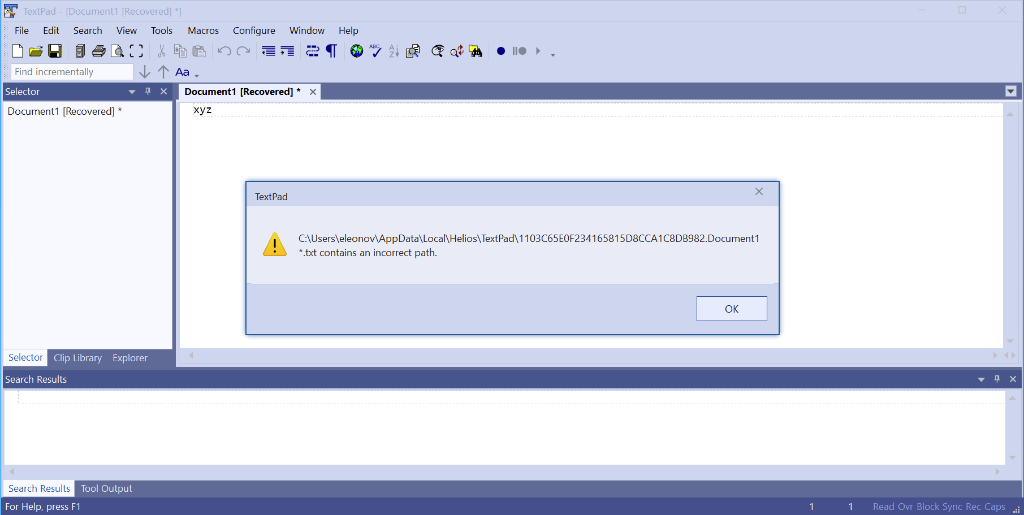Click the Copy toolbar icon
This screenshot has width=1024, height=515.
click(180, 51)
